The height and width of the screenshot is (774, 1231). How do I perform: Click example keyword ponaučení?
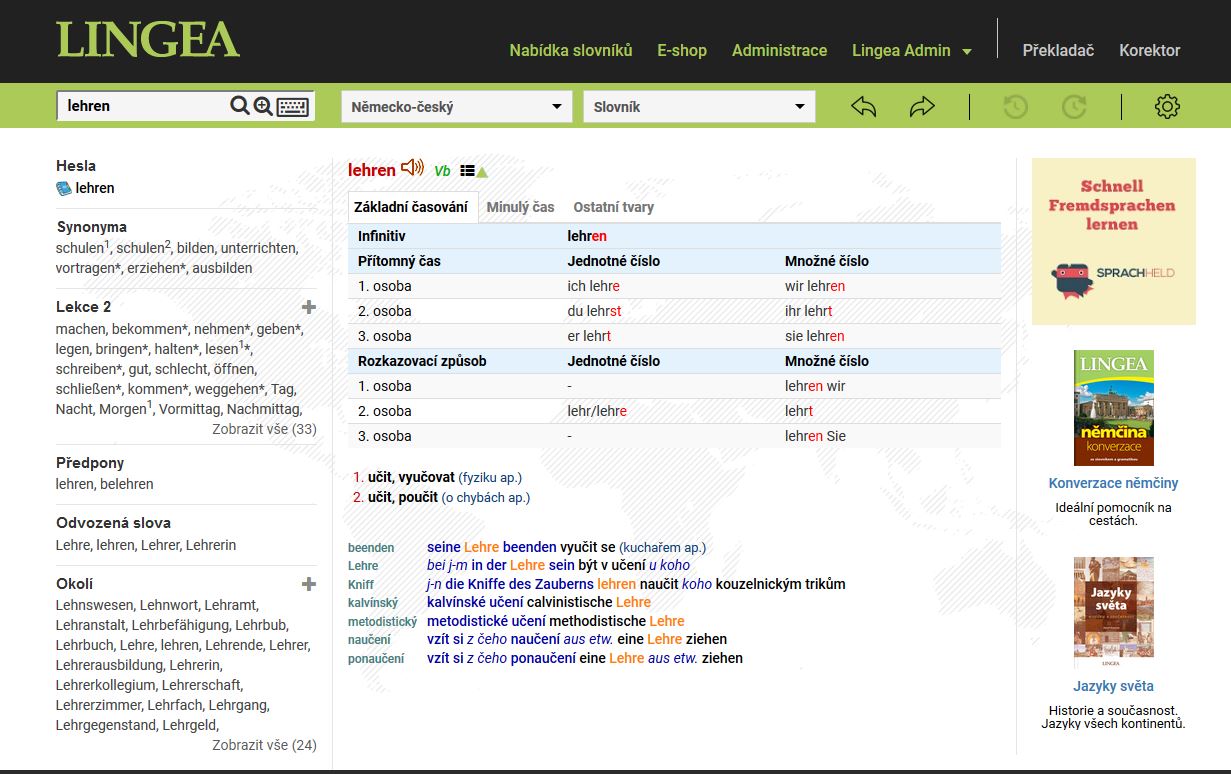tap(376, 659)
